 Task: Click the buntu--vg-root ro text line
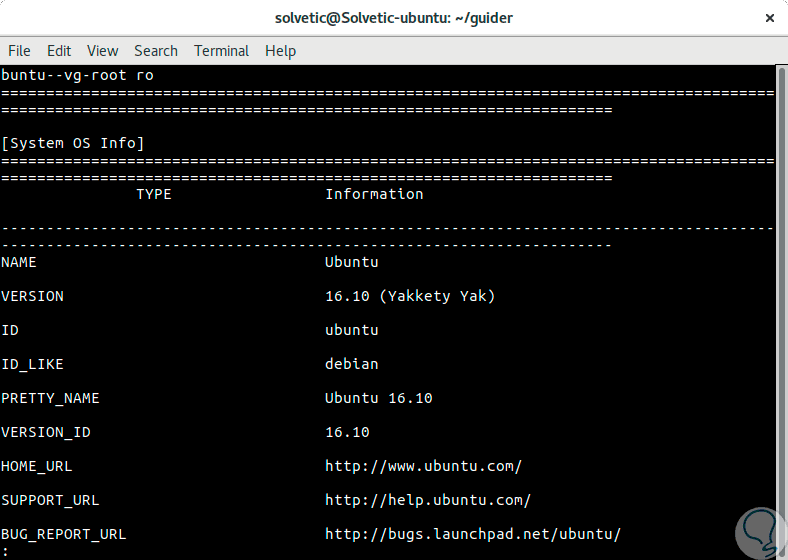tap(77, 75)
